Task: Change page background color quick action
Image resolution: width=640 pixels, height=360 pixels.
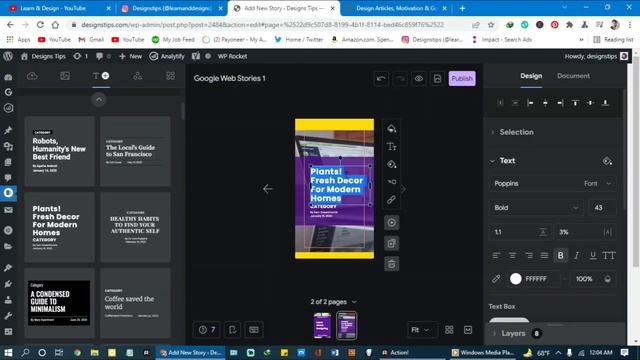Action: [x=391, y=129]
